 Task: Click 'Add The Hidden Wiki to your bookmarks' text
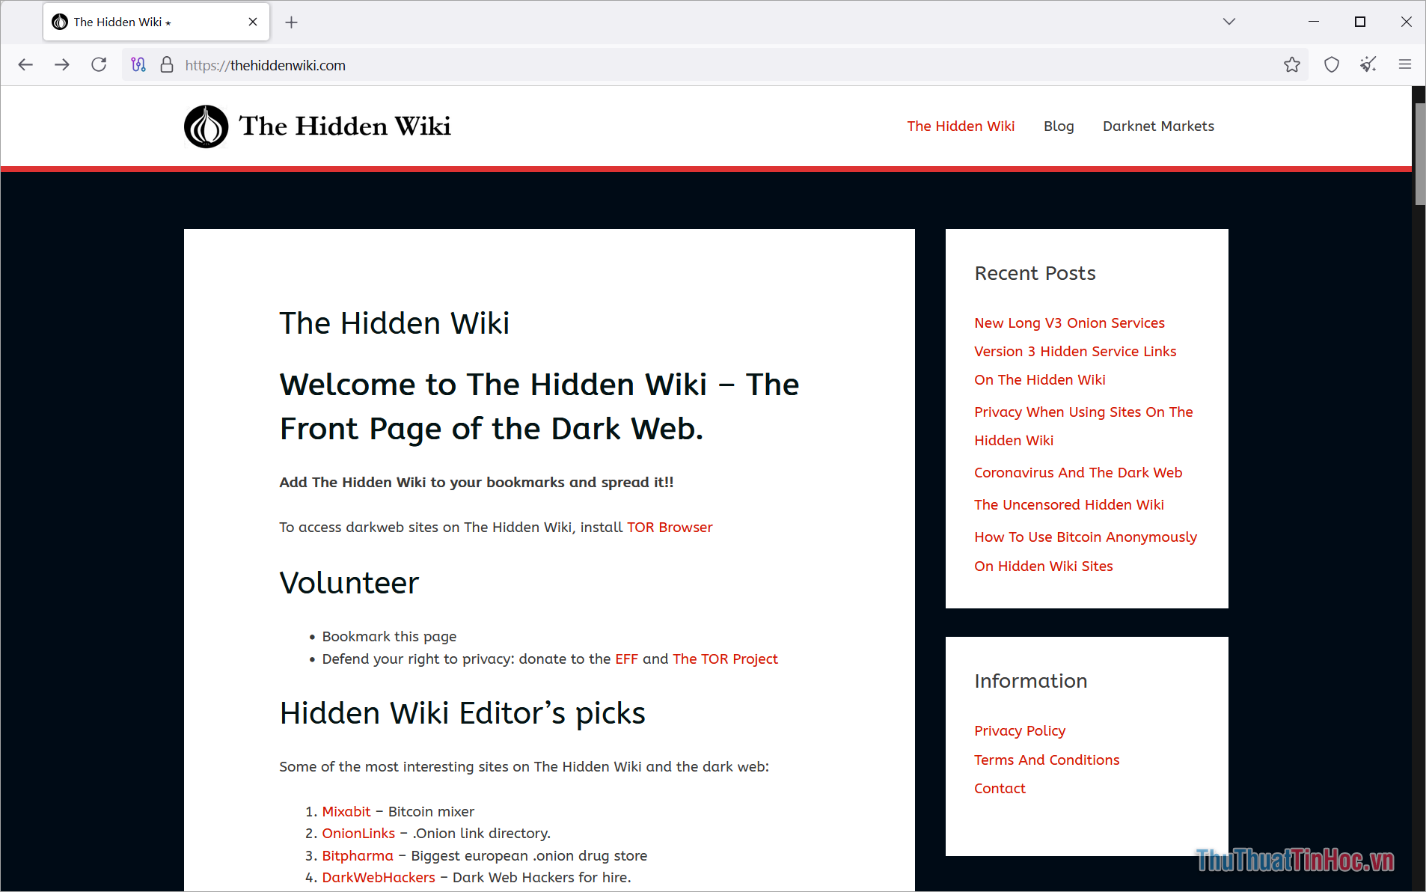click(x=476, y=482)
